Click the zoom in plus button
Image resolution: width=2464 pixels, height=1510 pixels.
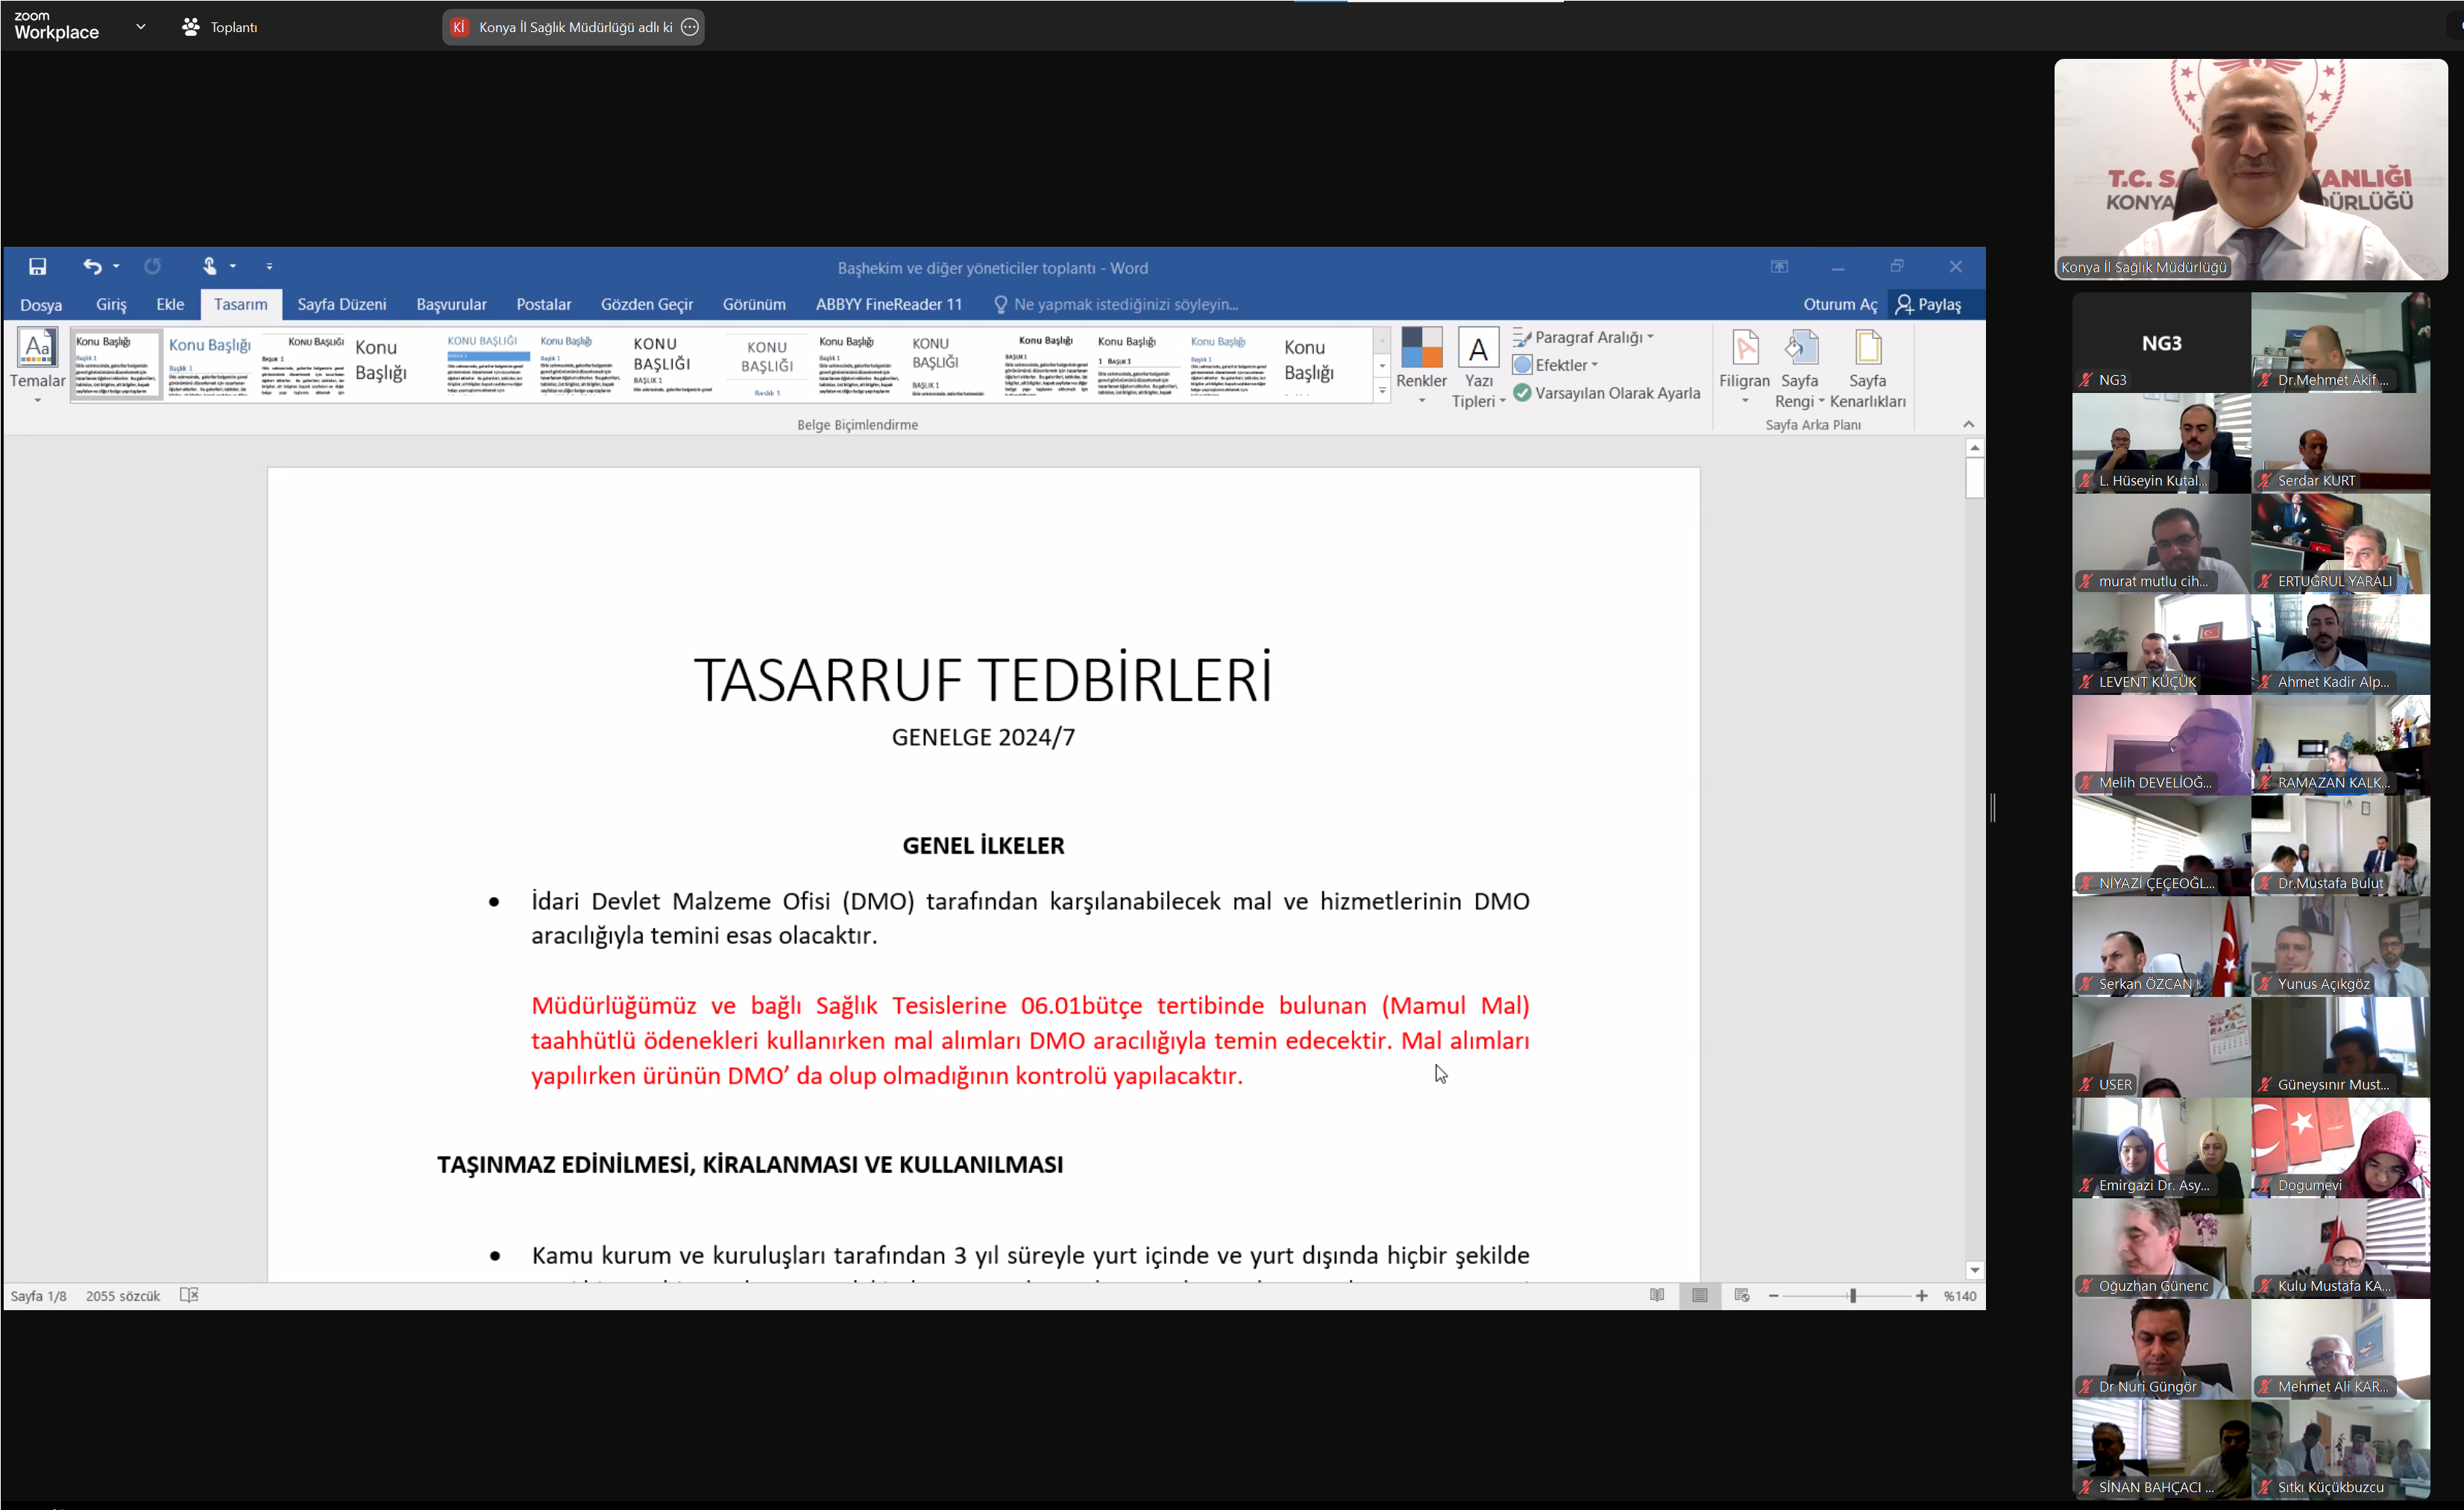click(1921, 1295)
